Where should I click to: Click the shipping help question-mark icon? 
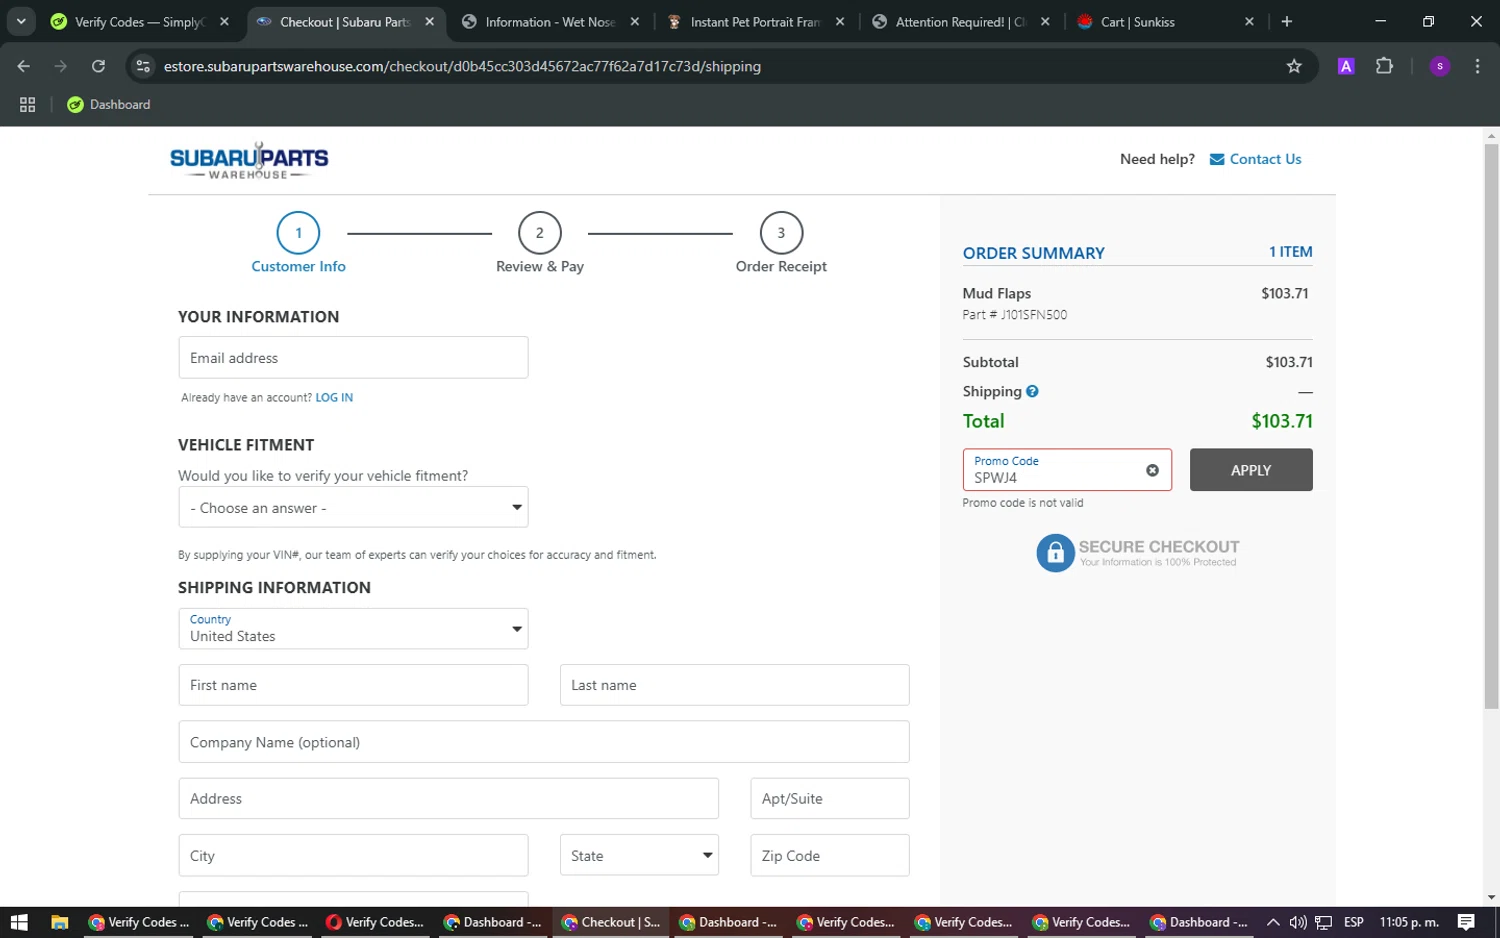(1032, 391)
